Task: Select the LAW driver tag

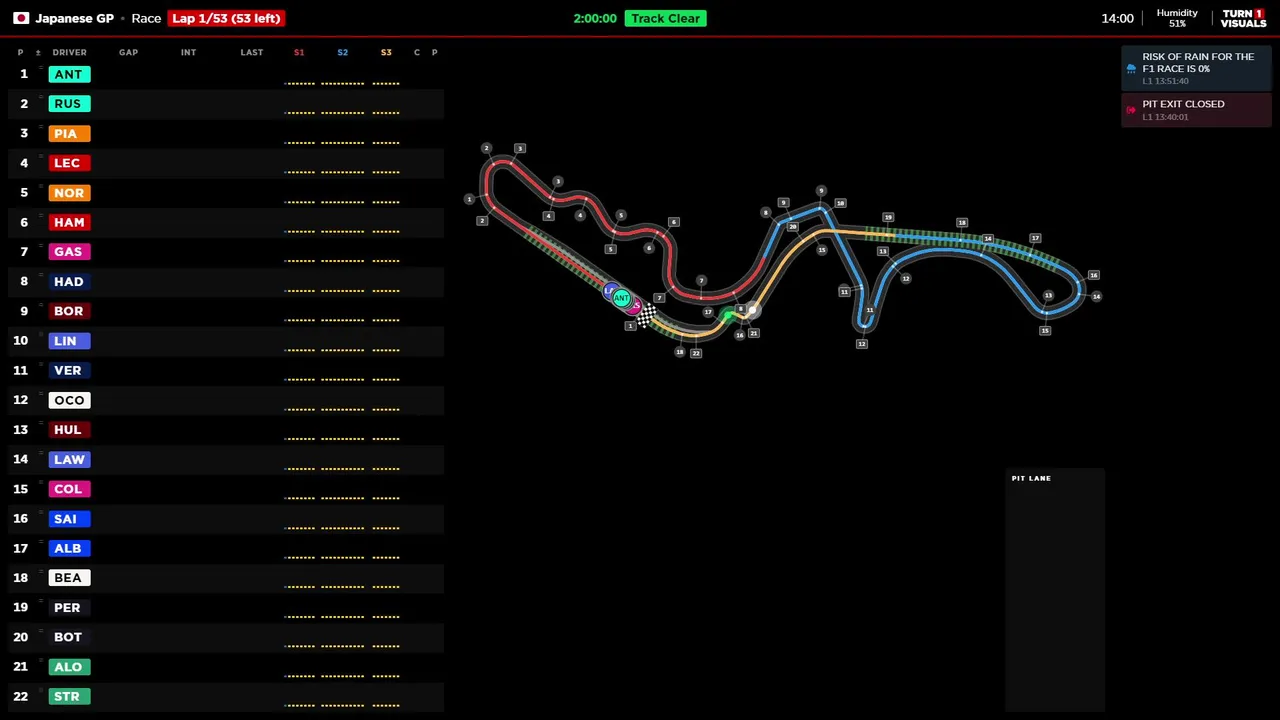Action: (x=69, y=459)
